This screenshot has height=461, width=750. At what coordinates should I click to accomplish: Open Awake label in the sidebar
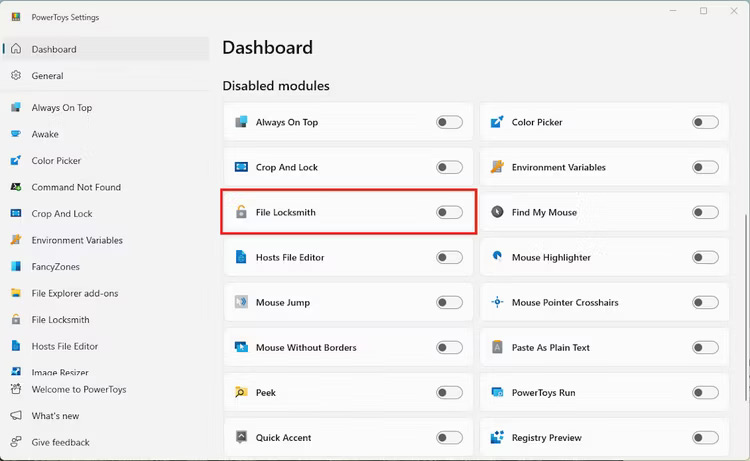[x=45, y=134]
